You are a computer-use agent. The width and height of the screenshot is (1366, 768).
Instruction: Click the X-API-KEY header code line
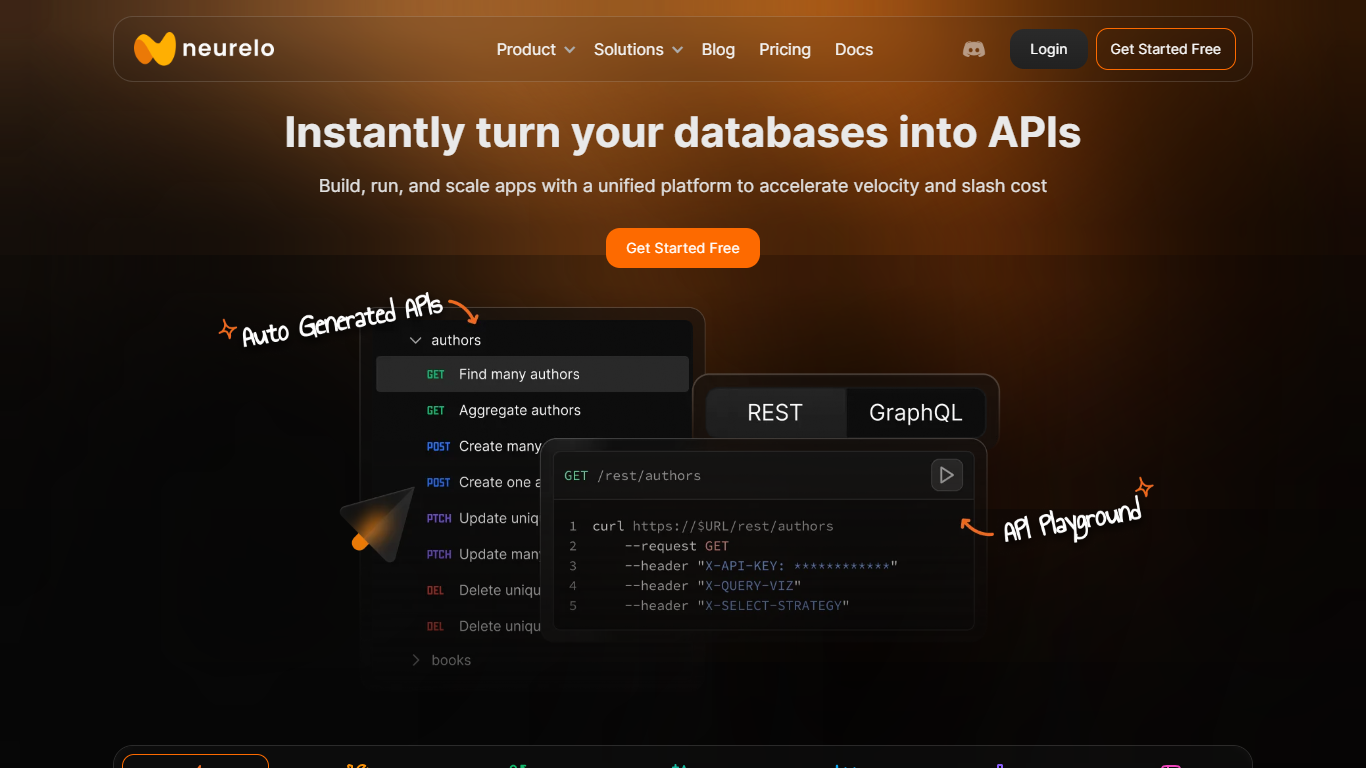(x=761, y=566)
